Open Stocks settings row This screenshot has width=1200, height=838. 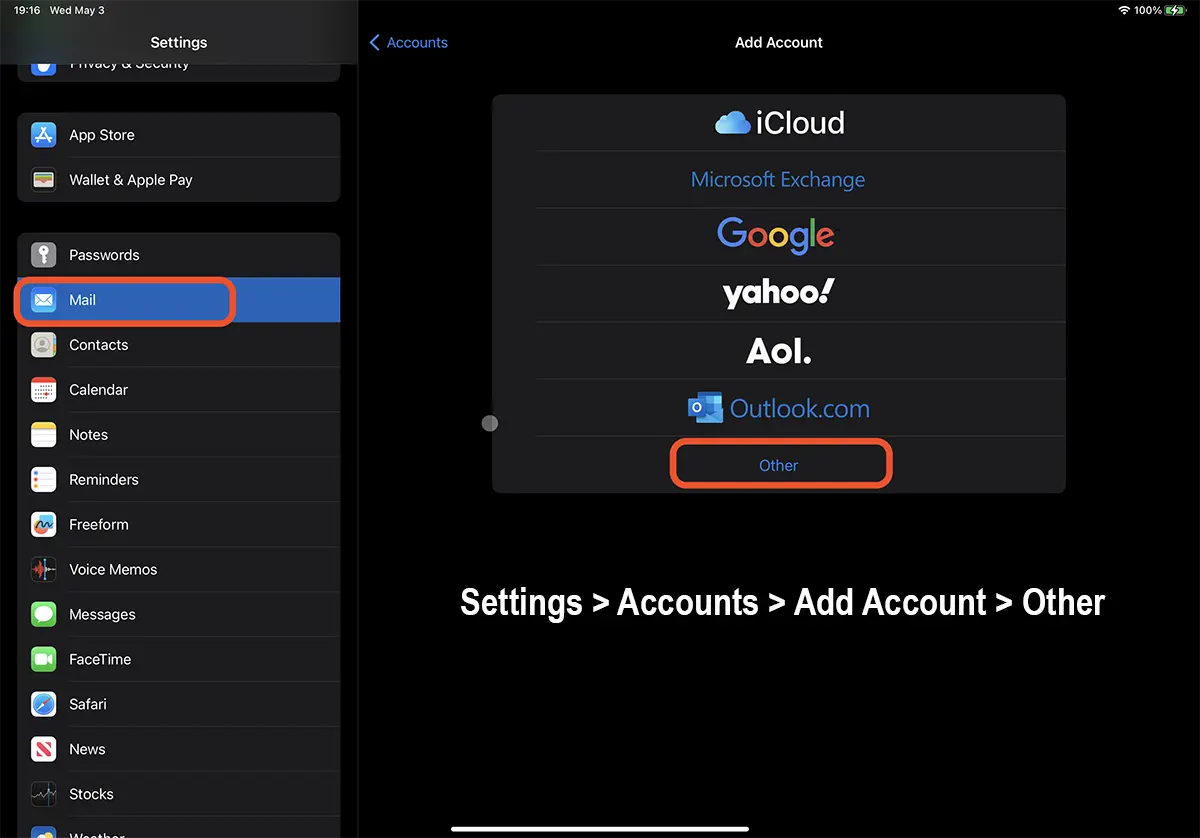(179, 795)
